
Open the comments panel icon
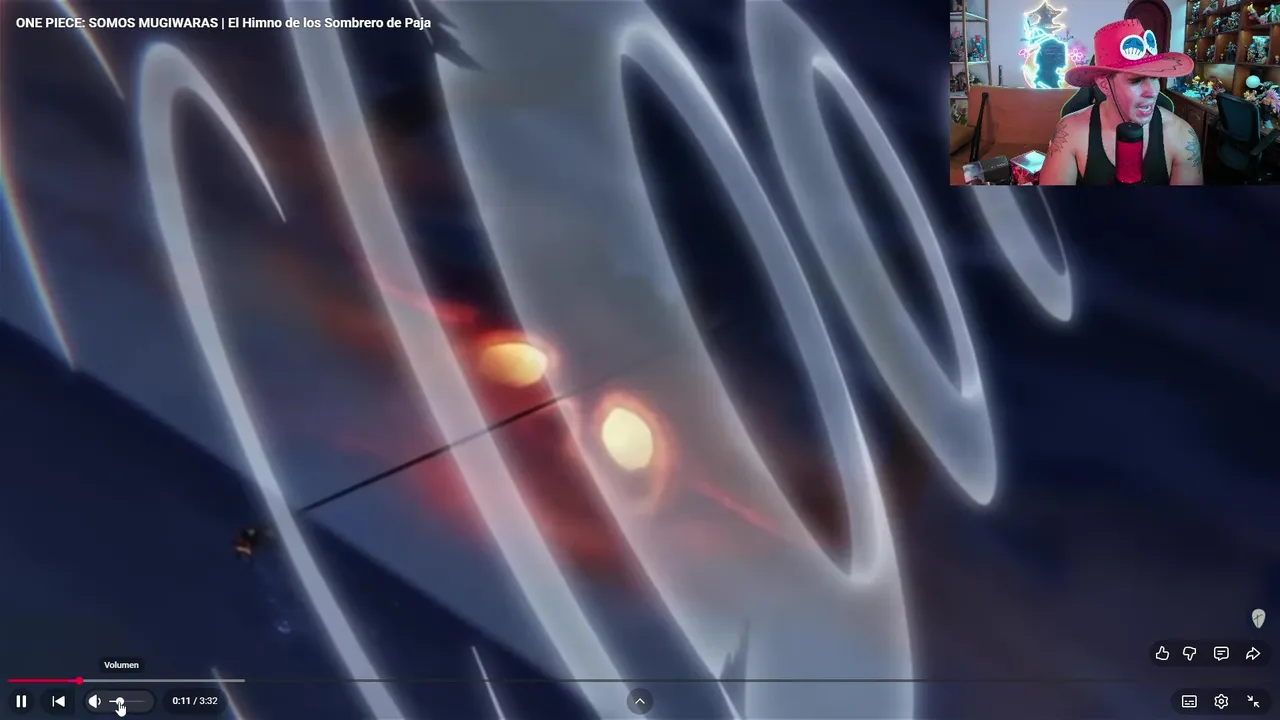1221,653
